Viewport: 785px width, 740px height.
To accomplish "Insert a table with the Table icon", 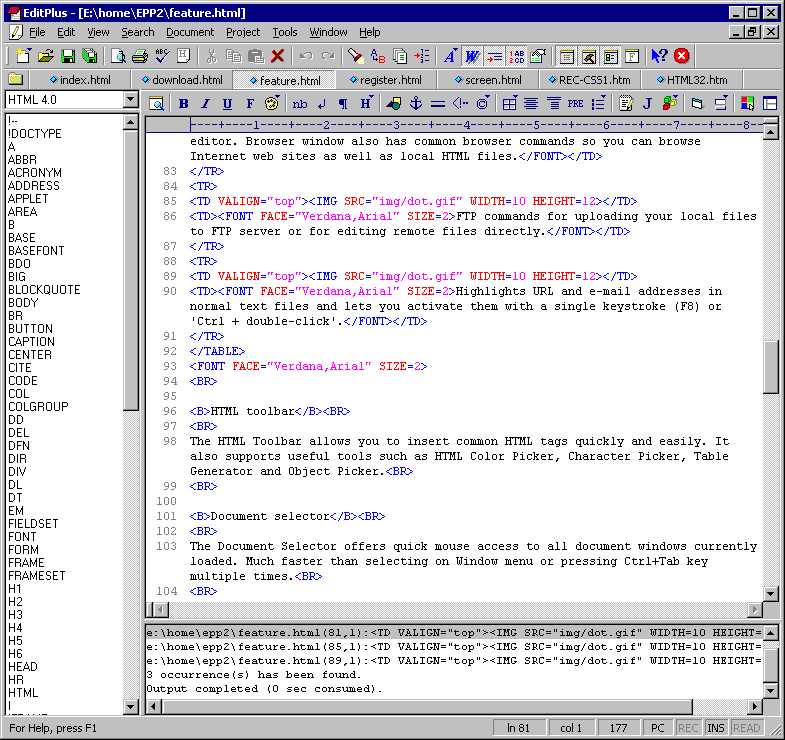I will click(x=510, y=103).
